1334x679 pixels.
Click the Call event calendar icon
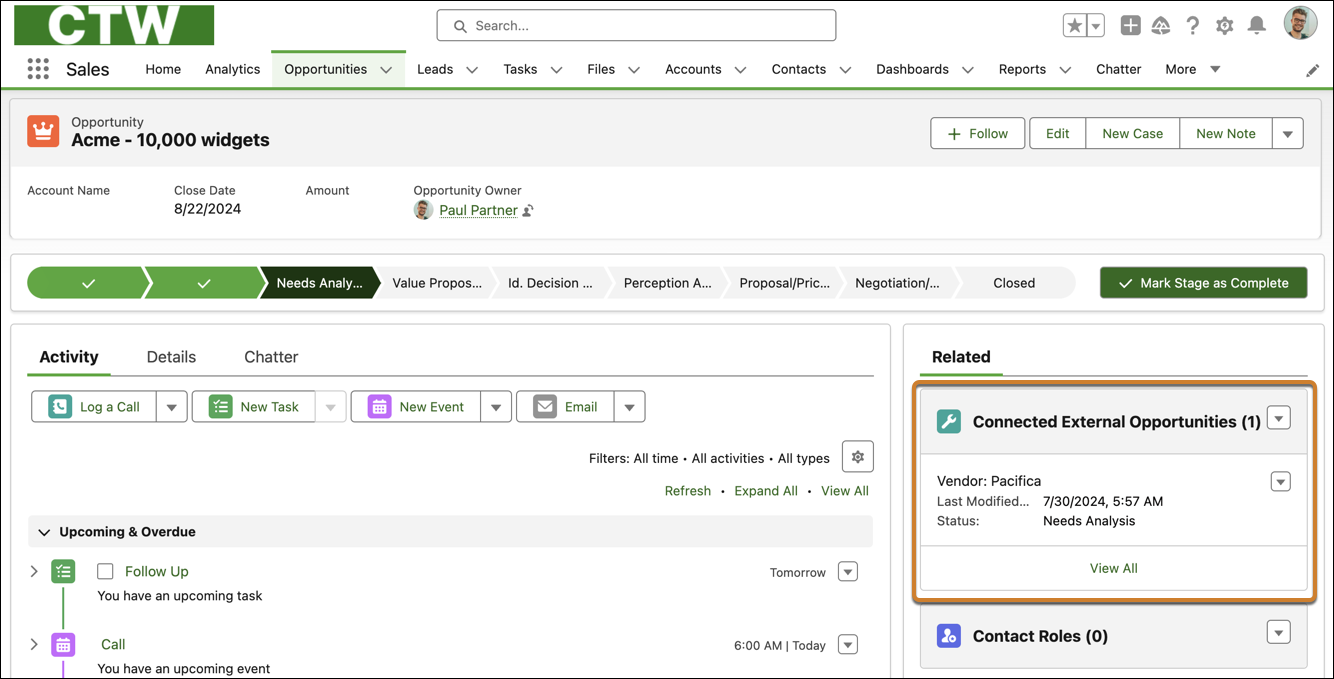[x=63, y=645]
